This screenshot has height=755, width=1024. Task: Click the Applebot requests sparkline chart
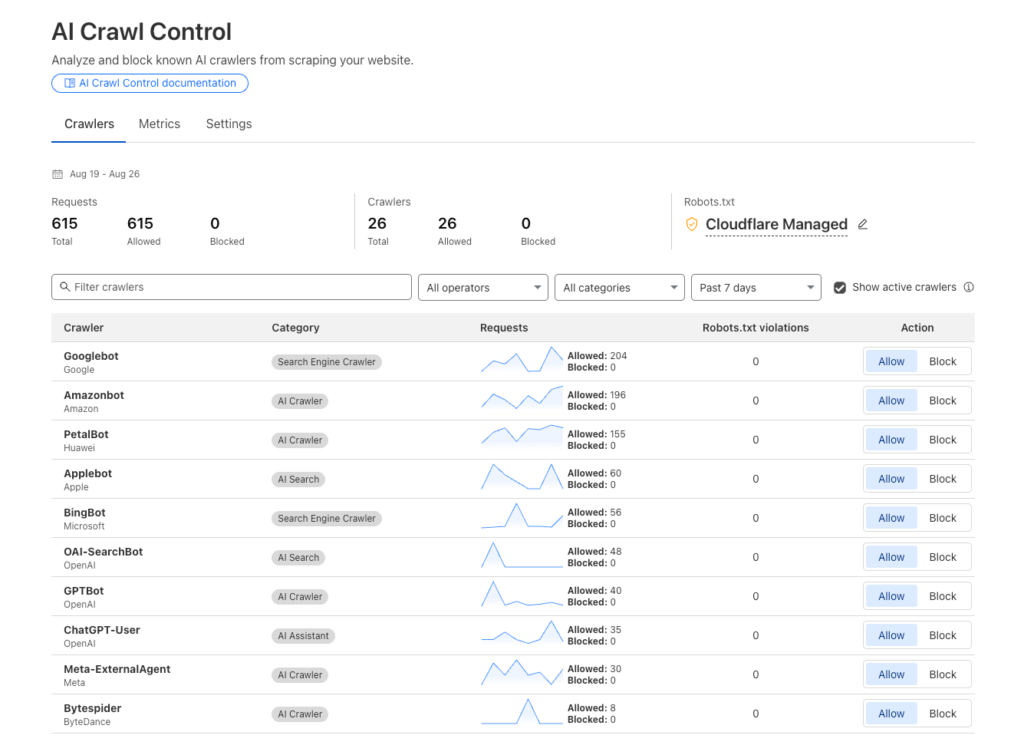(522, 477)
